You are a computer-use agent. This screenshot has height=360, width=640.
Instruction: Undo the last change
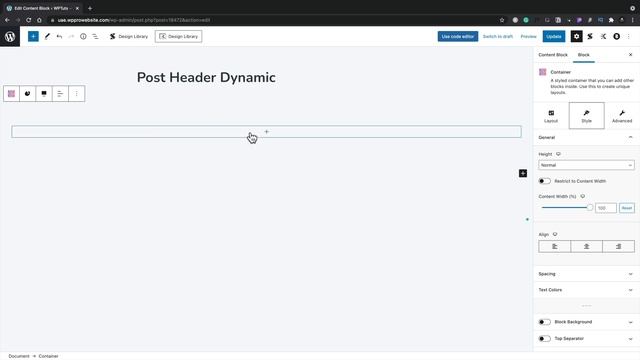[x=59, y=36]
